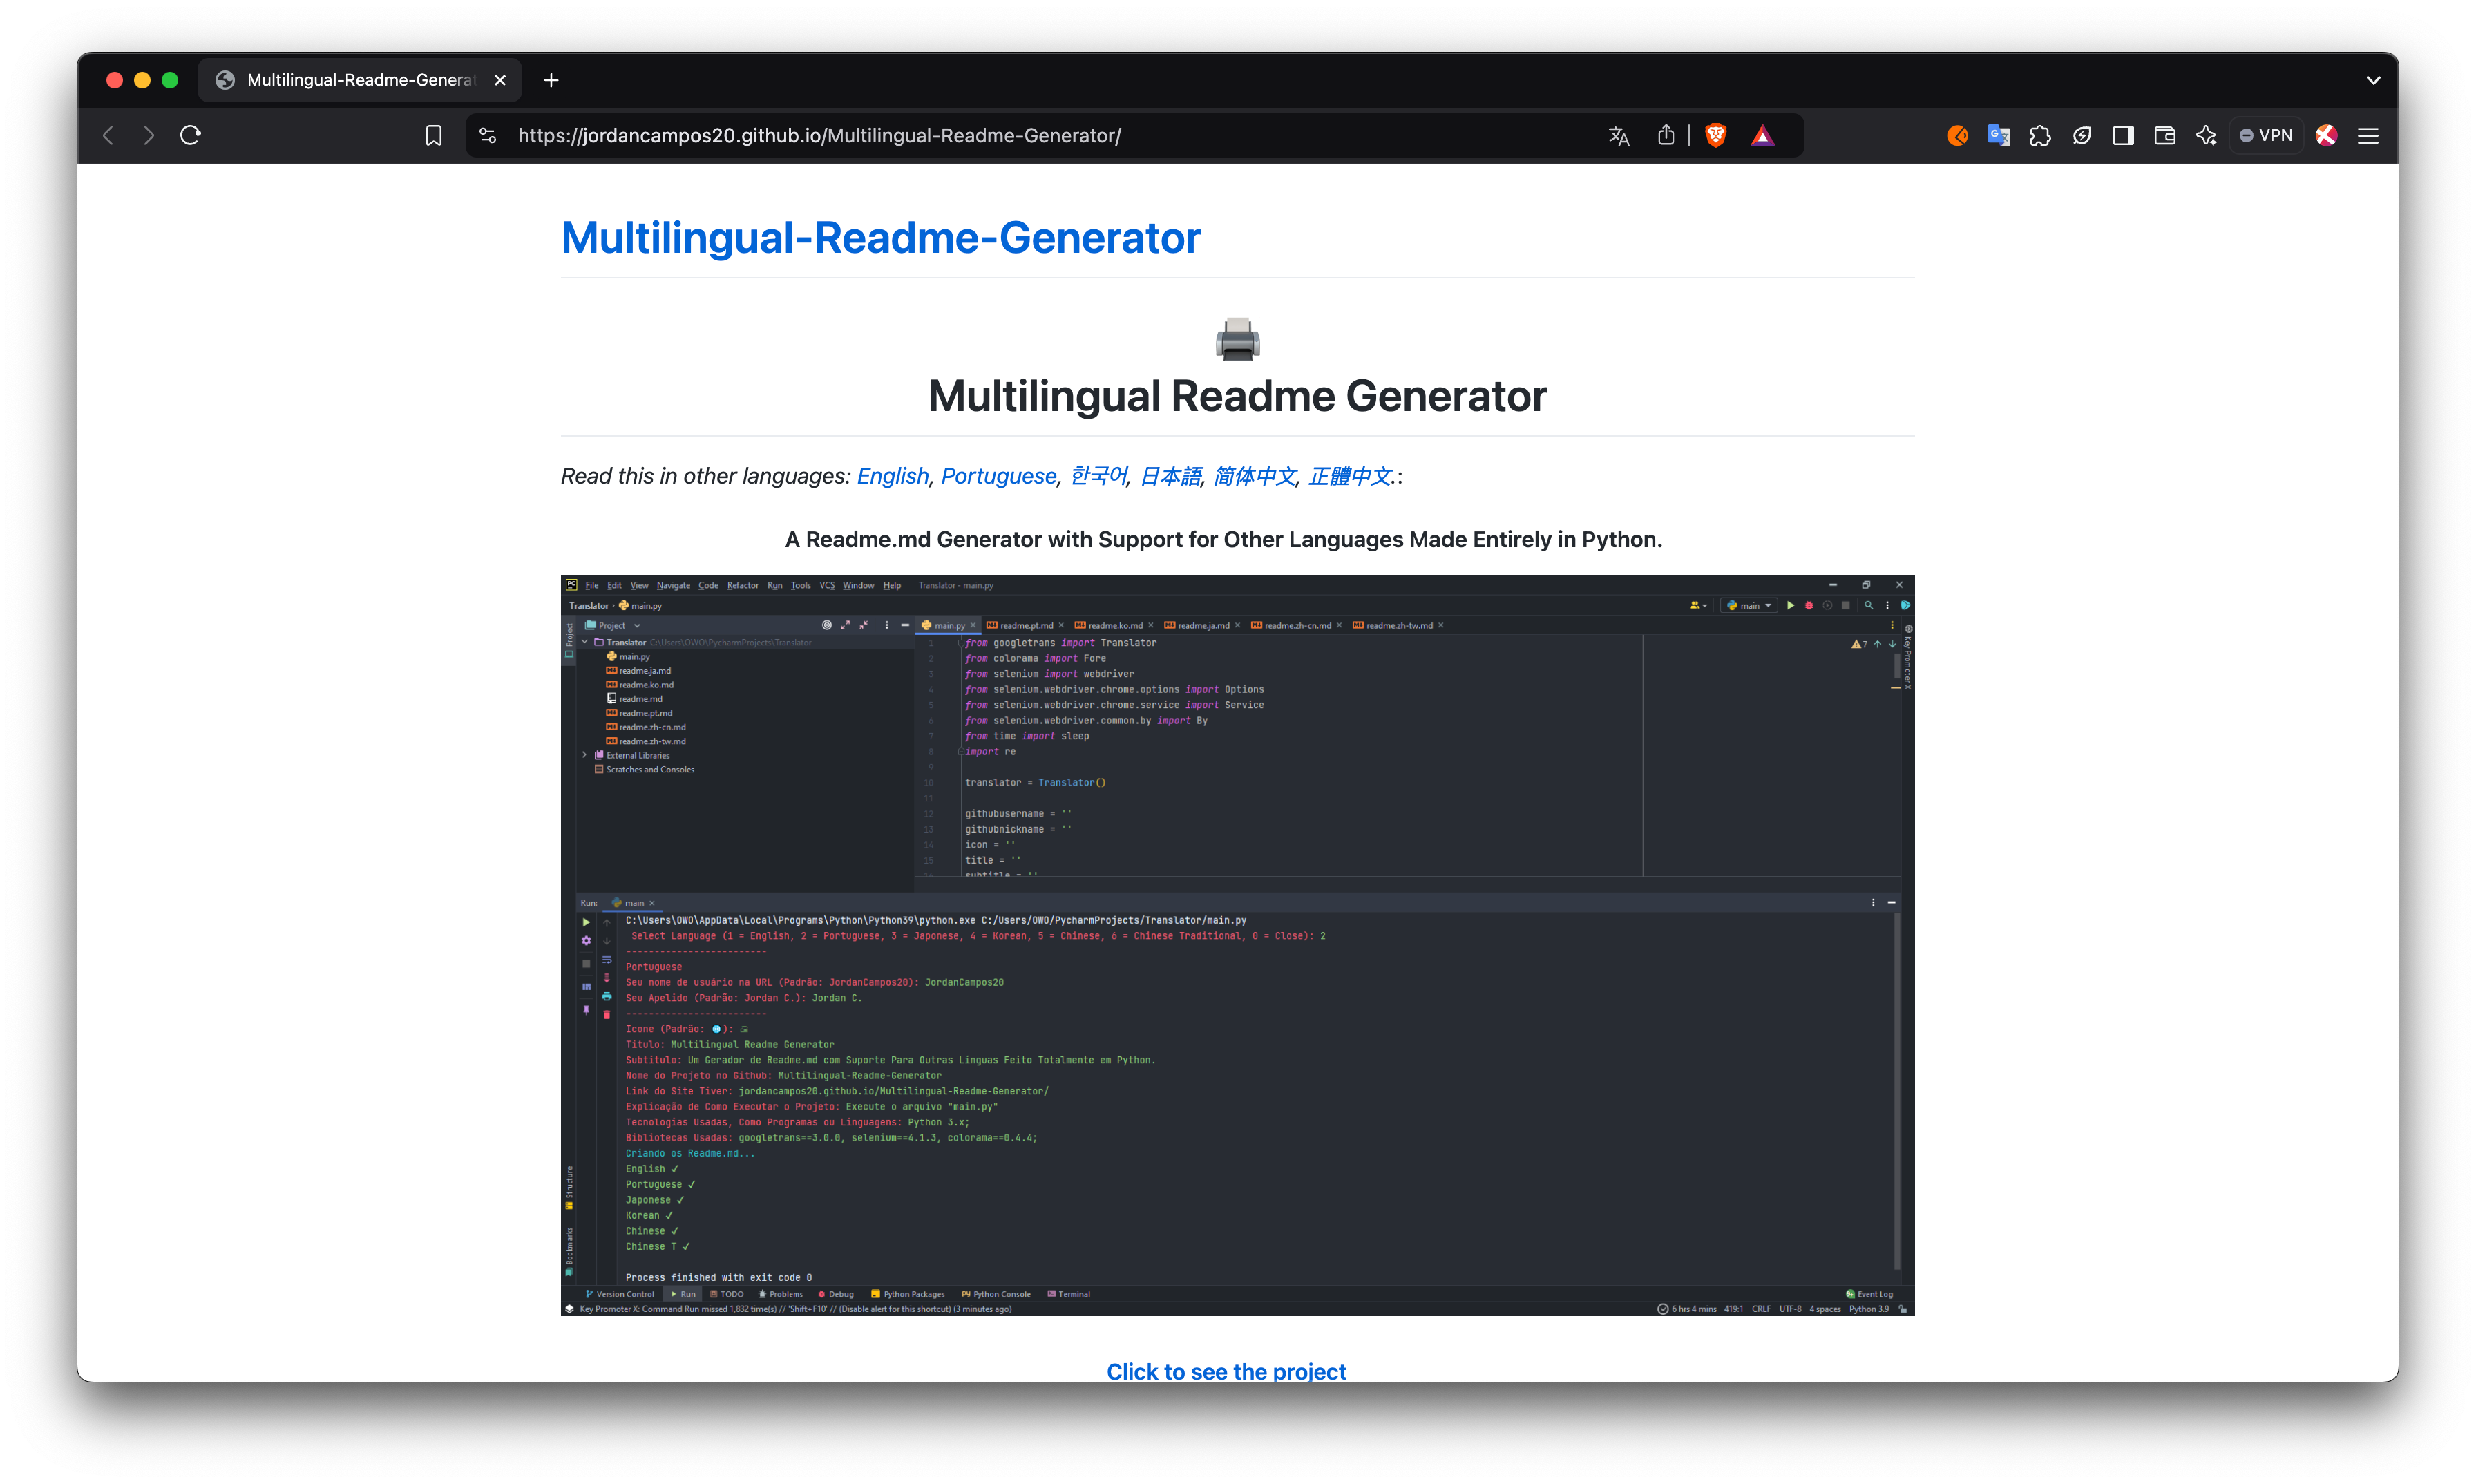
Task: Open the share icon in address bar
Action: pyautogui.click(x=1666, y=136)
